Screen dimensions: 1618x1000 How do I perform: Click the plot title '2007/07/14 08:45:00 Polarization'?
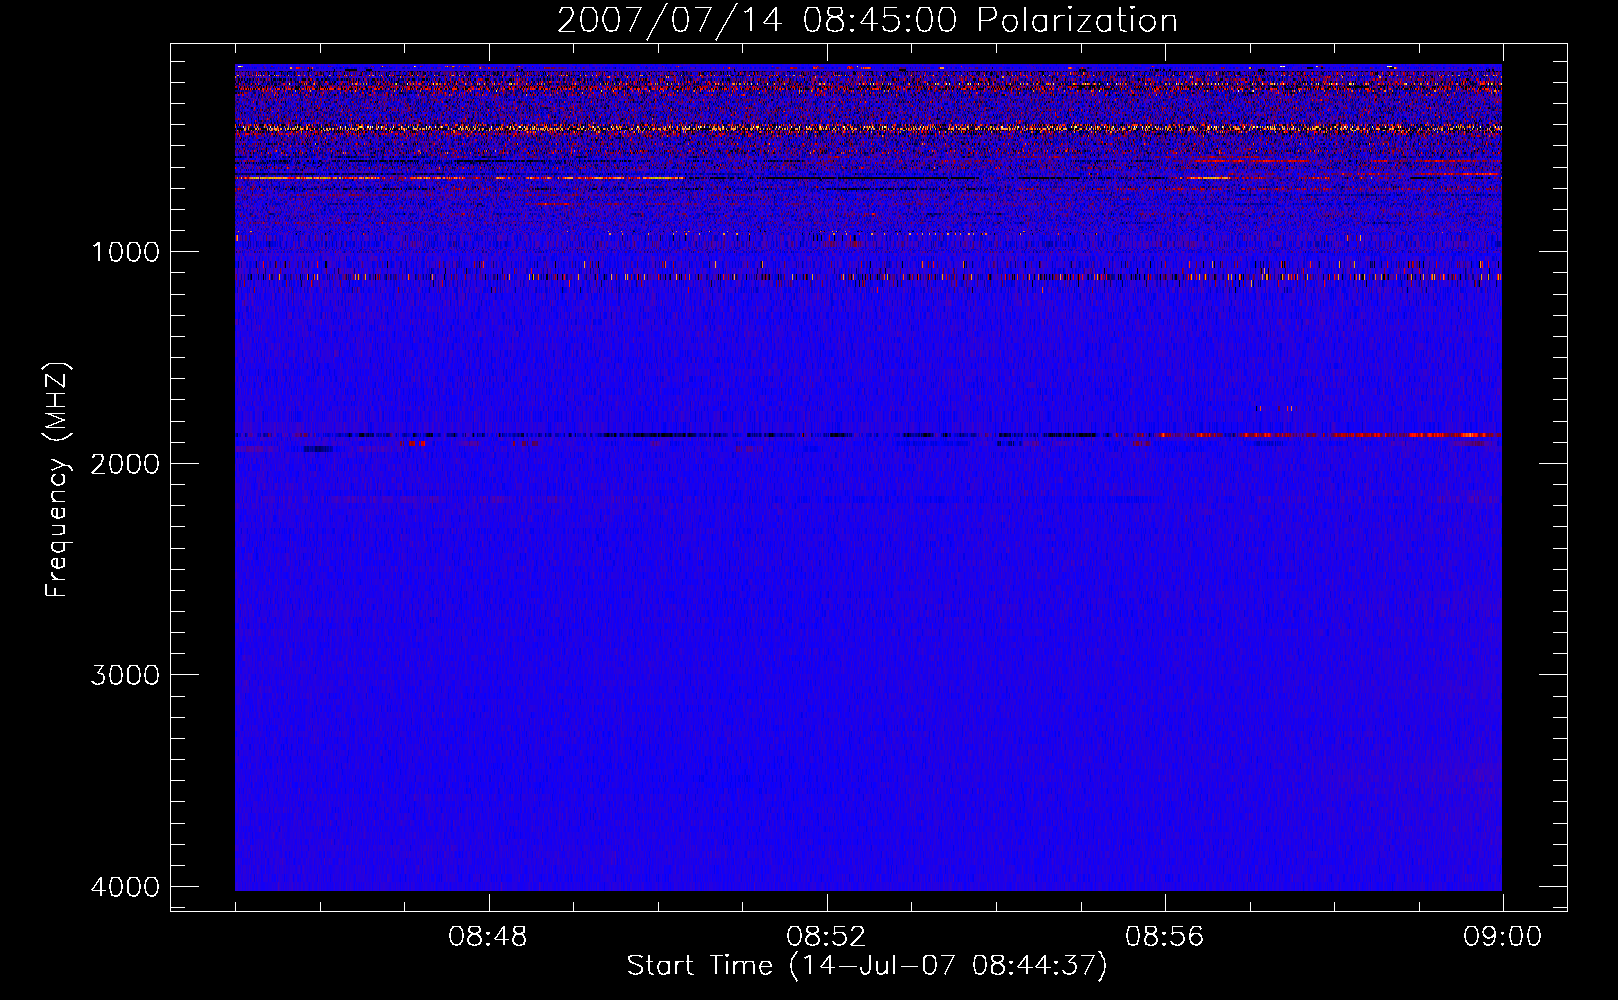(867, 21)
